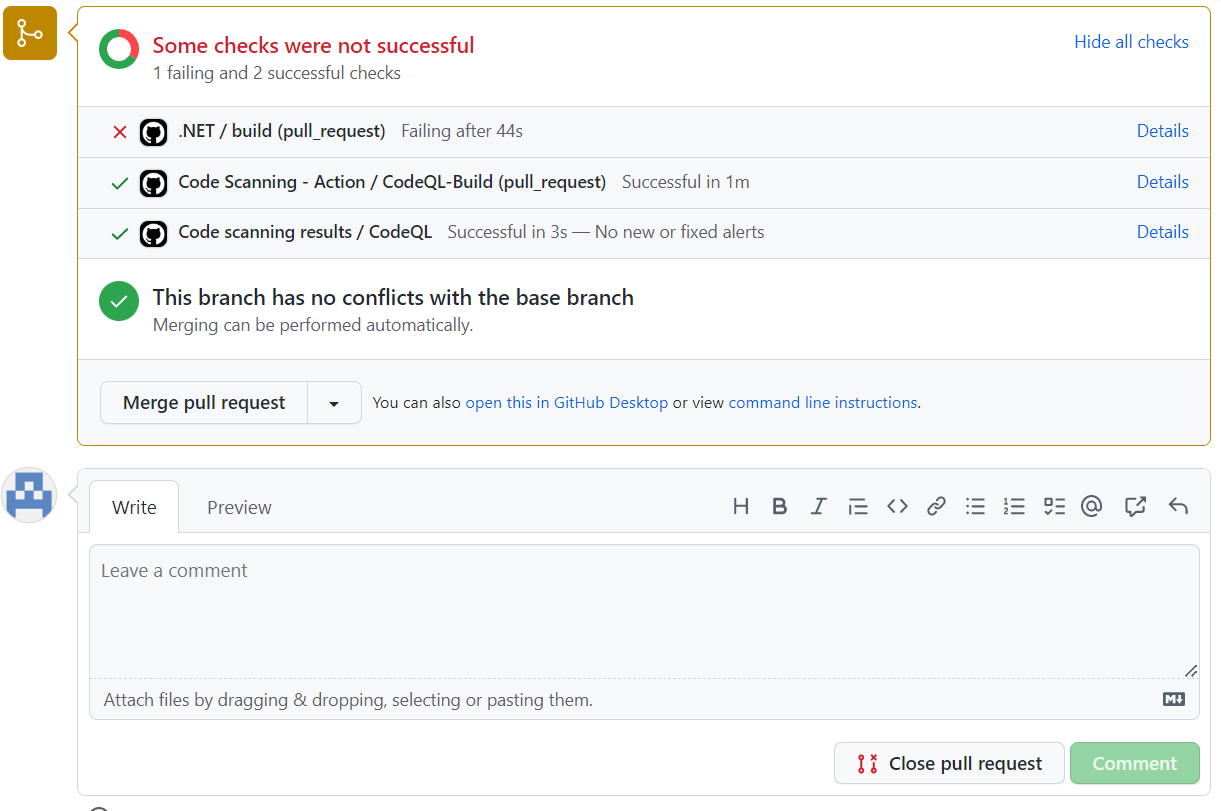Click the green Comment button

(1135, 763)
